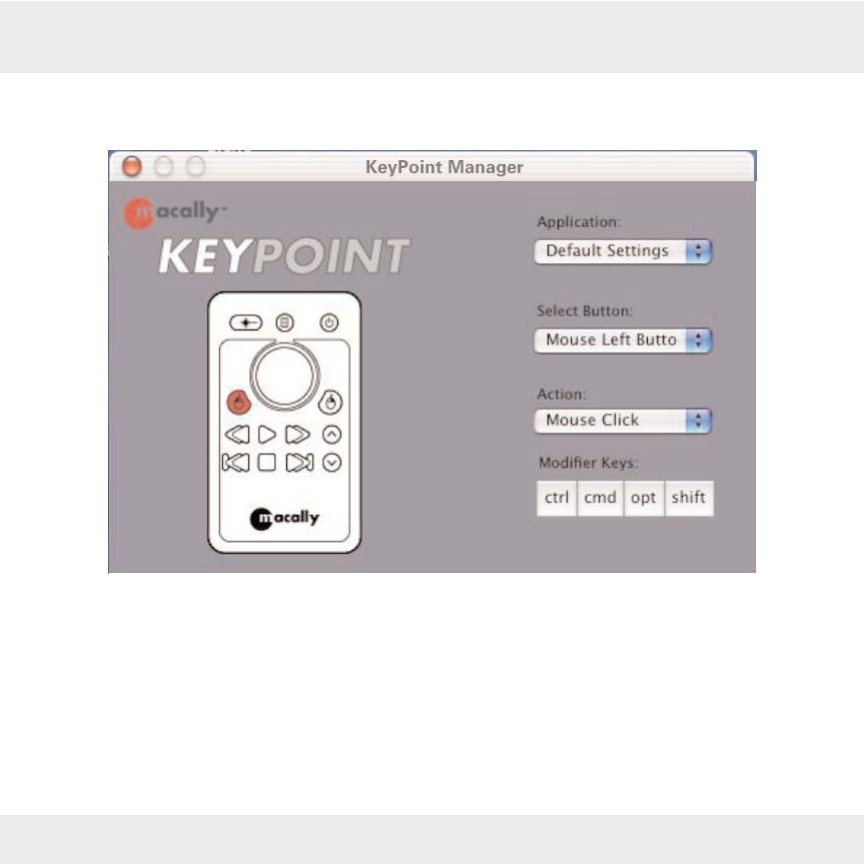Click the Action label
This screenshot has width=864, height=864.
pos(561,395)
